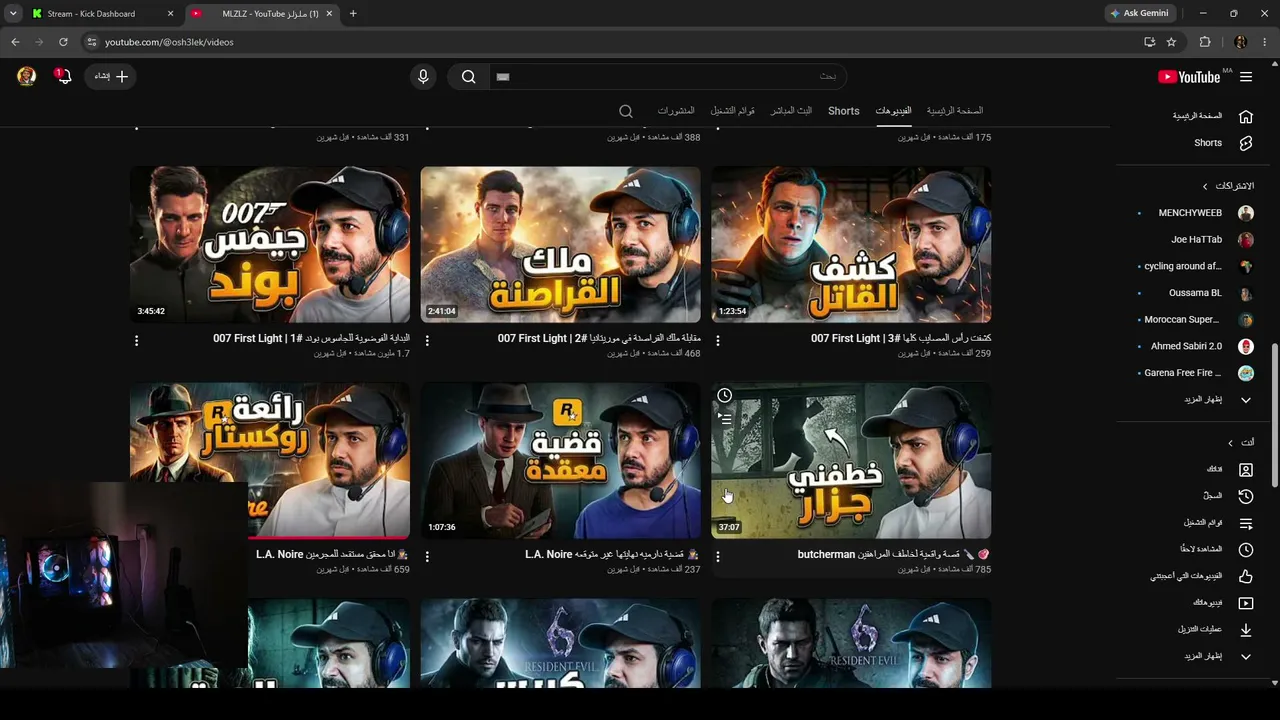Click the Home icon in the sidebar

pyautogui.click(x=1246, y=116)
